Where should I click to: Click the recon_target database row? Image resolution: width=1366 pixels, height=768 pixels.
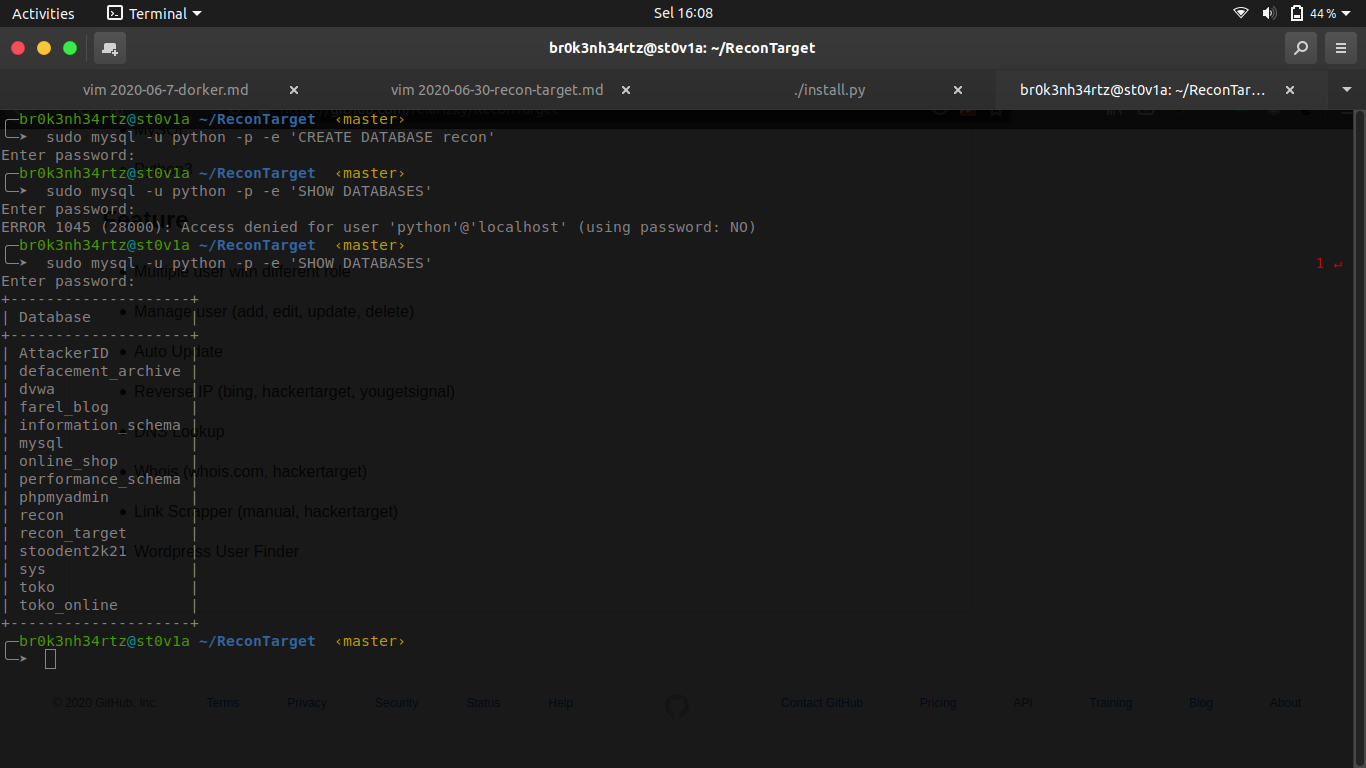[x=99, y=533]
